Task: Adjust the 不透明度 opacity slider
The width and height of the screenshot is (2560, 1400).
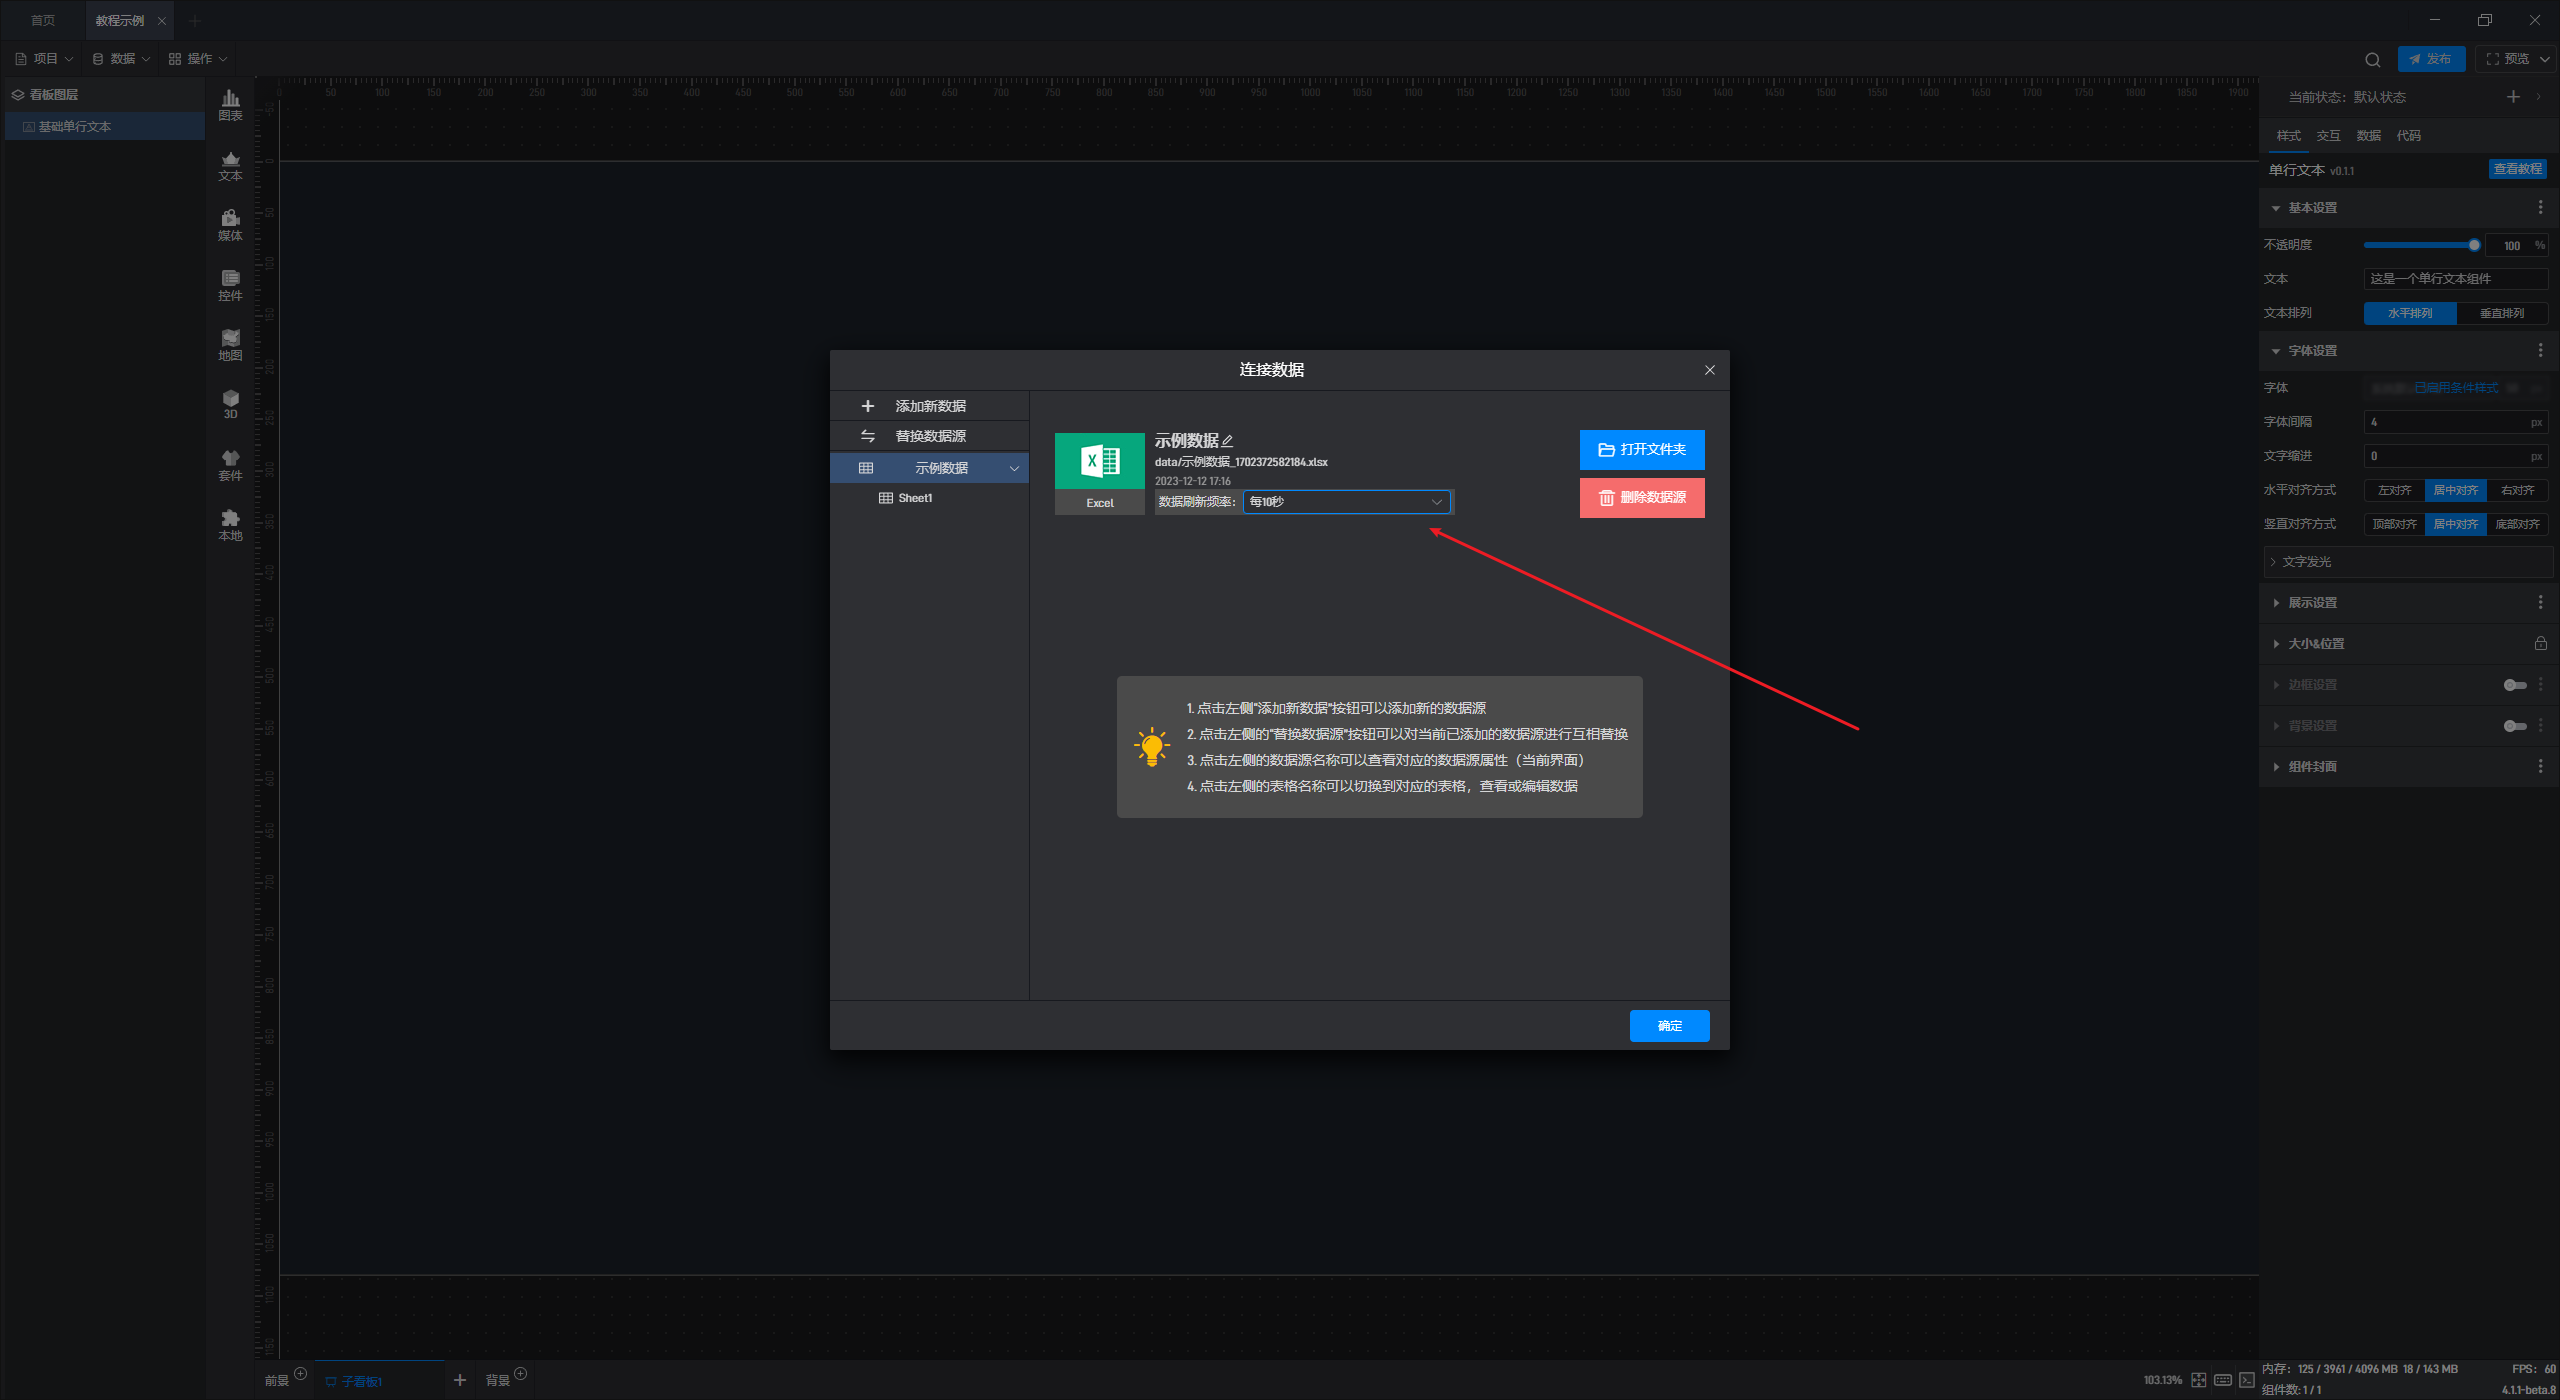Action: [2473, 245]
